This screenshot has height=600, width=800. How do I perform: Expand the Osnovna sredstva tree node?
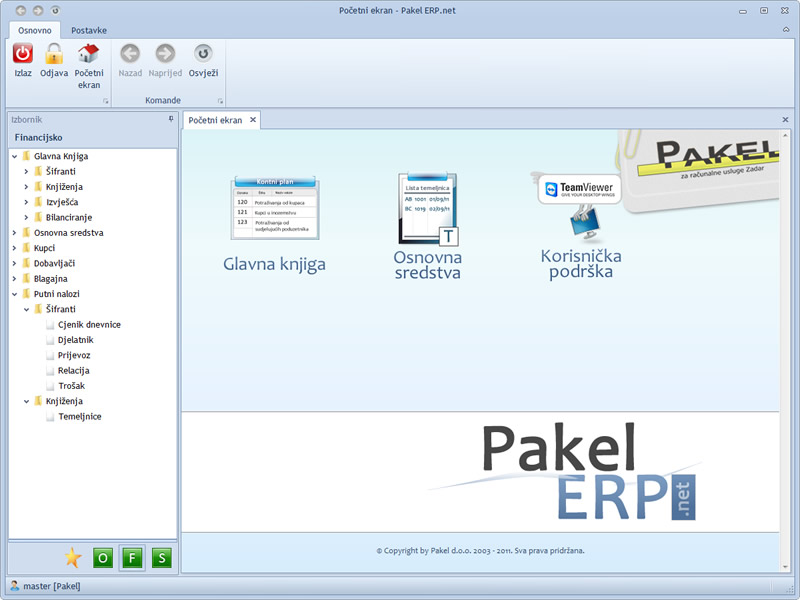(15, 233)
